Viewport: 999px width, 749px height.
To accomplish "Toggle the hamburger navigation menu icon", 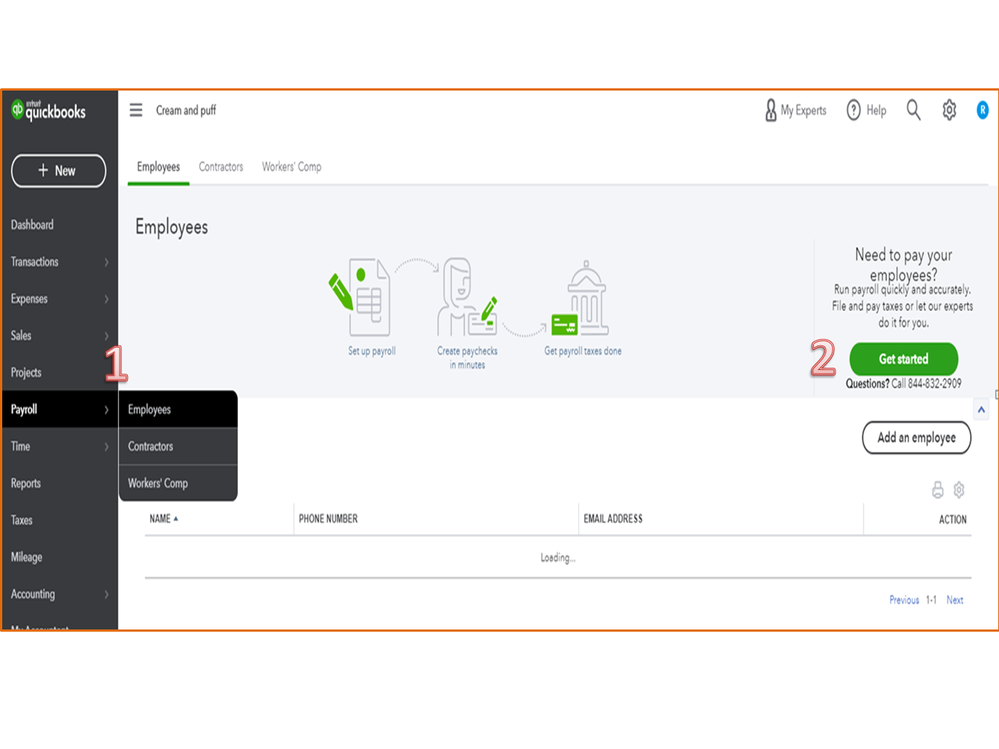I will [x=136, y=110].
